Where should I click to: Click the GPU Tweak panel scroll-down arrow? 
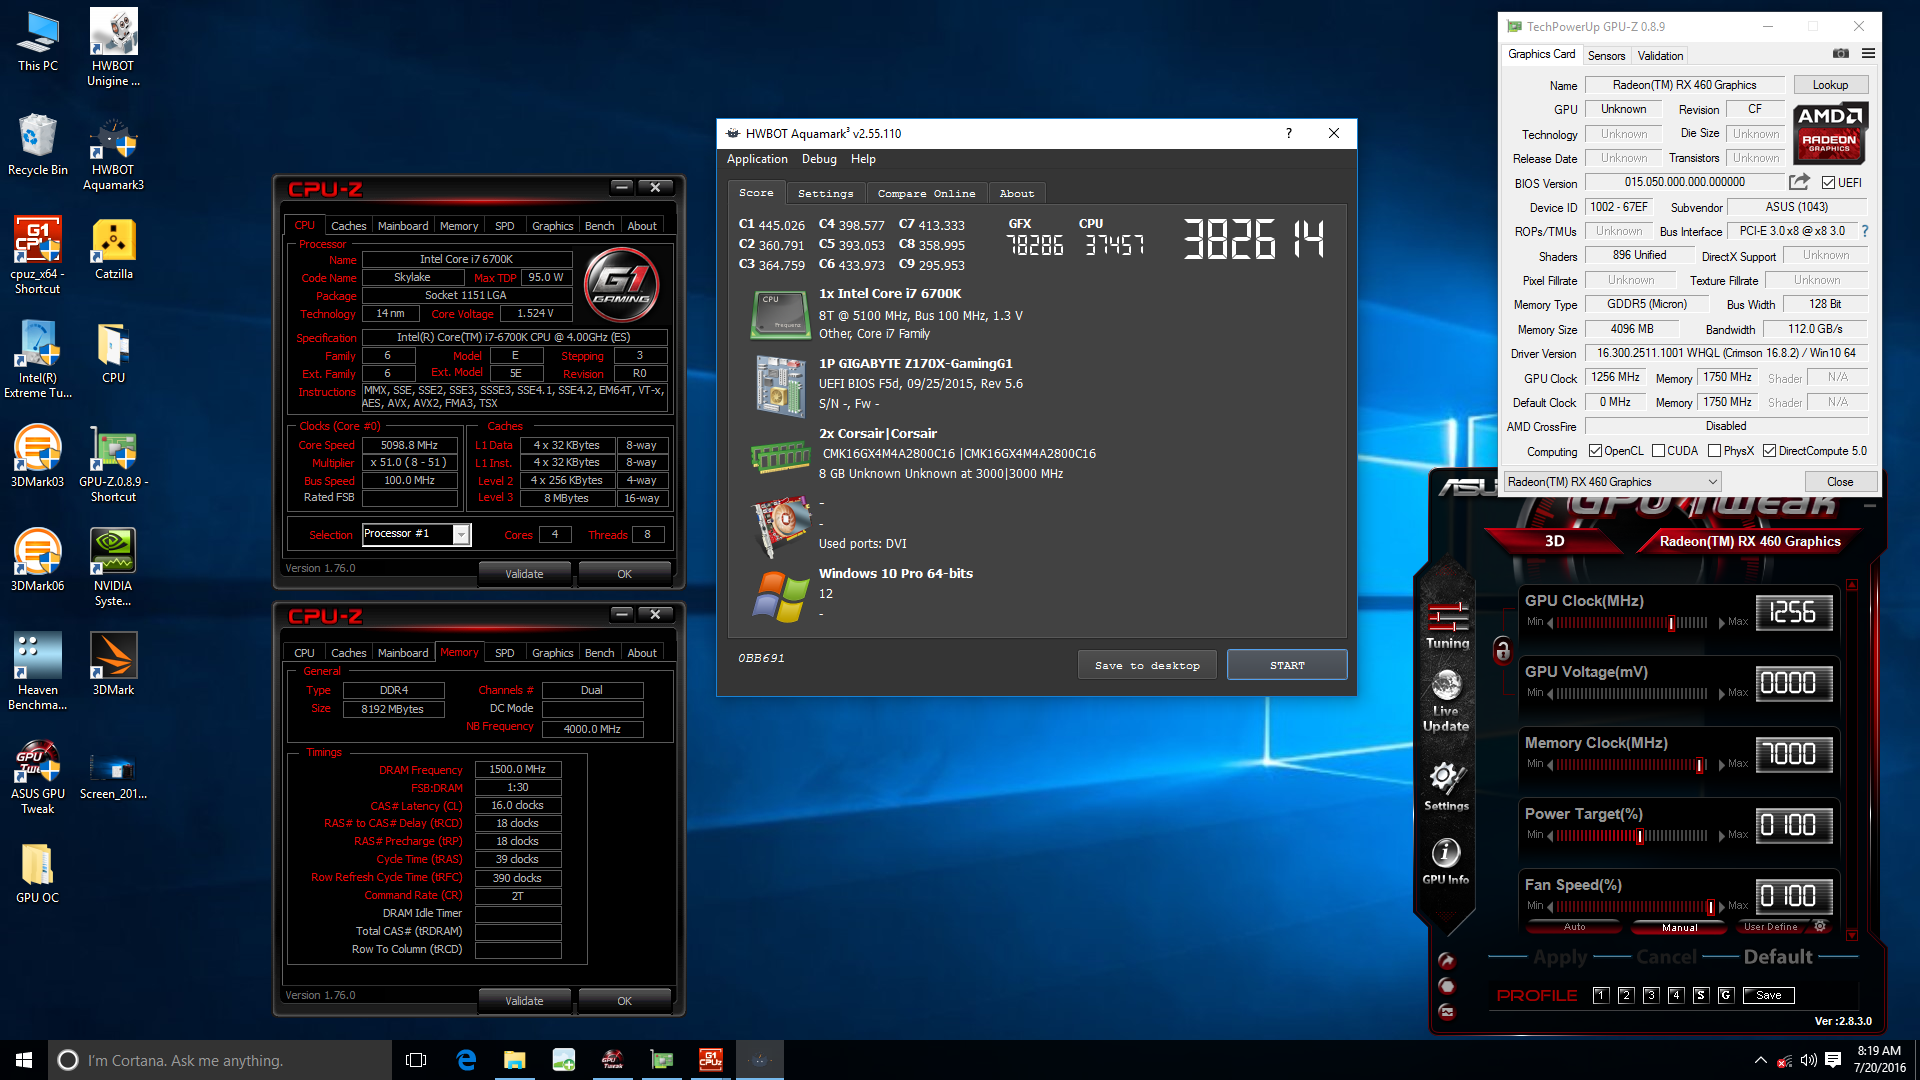[1851, 936]
